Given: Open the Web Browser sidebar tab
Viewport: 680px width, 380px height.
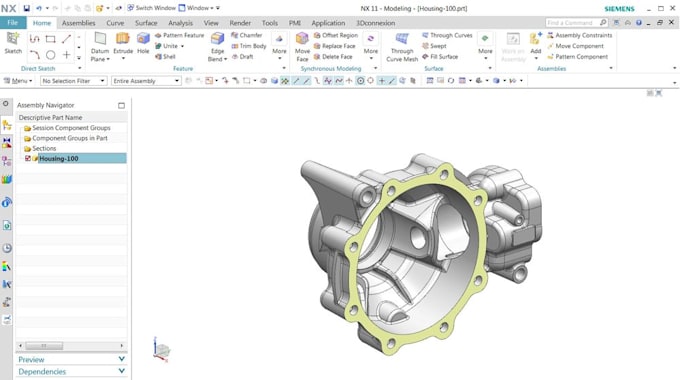Looking at the screenshot, I should 7,225.
